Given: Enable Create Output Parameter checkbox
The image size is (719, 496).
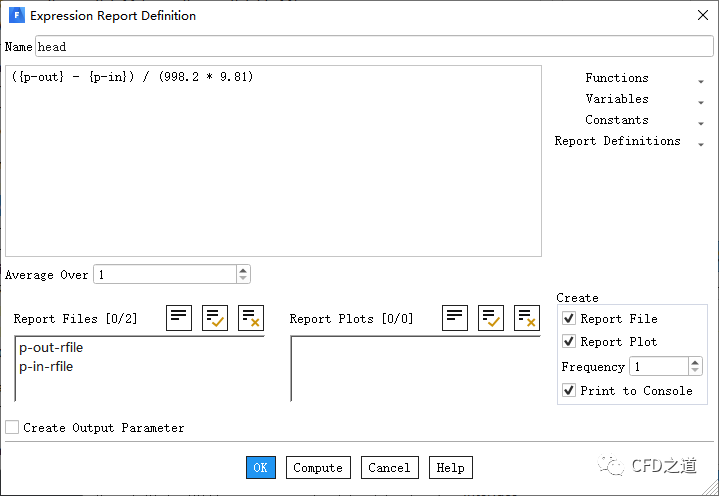Looking at the screenshot, I should click(x=12, y=427).
